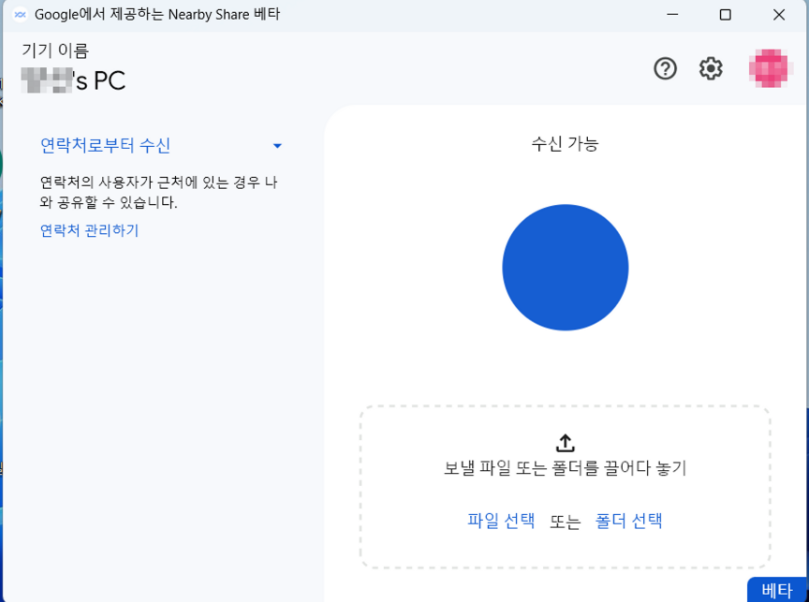Click the upload arrow icon in drop zone

point(565,442)
